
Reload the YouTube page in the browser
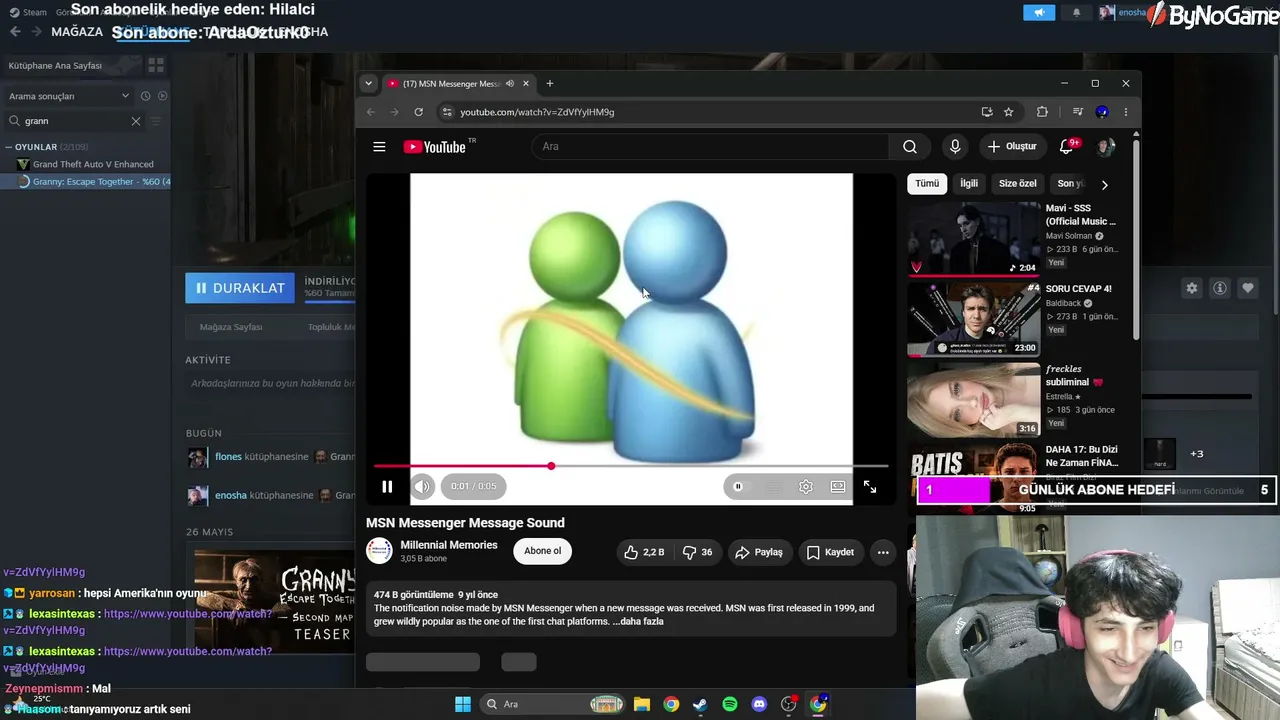[418, 112]
